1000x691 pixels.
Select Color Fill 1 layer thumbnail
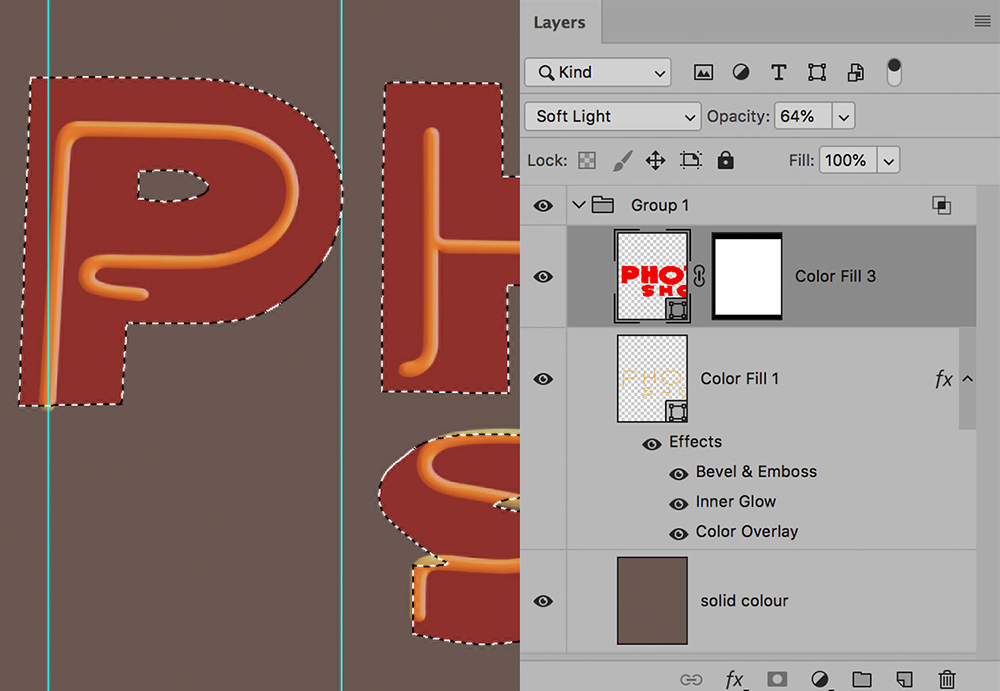click(652, 379)
